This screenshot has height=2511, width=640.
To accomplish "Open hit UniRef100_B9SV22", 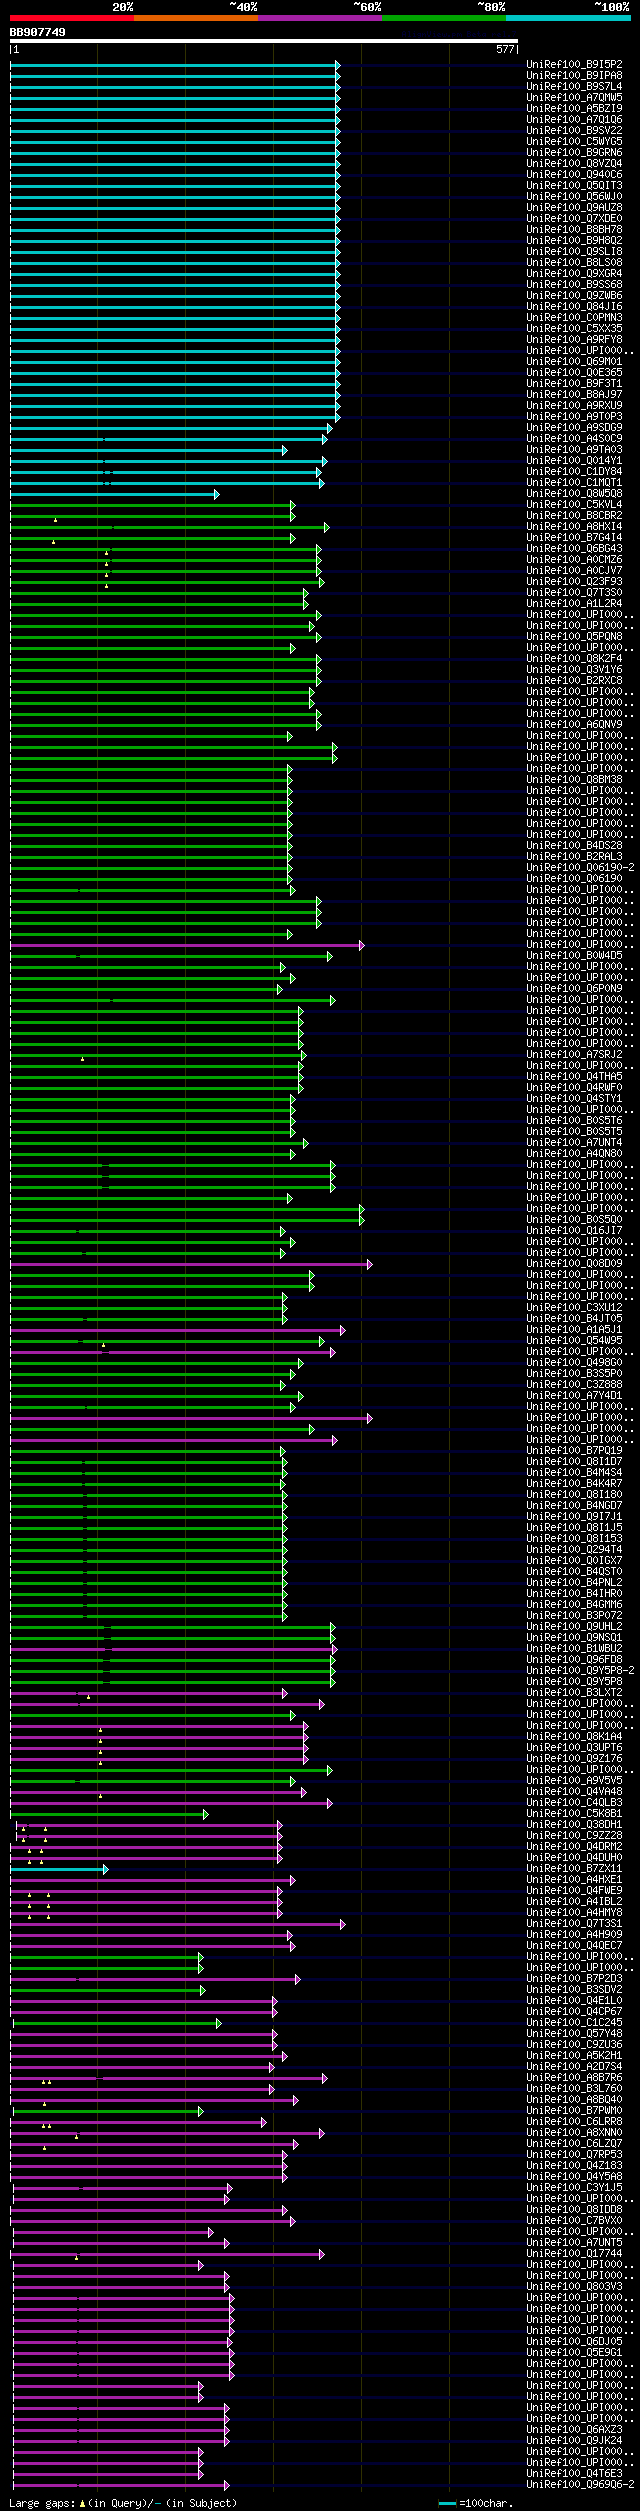I will 574,130.
